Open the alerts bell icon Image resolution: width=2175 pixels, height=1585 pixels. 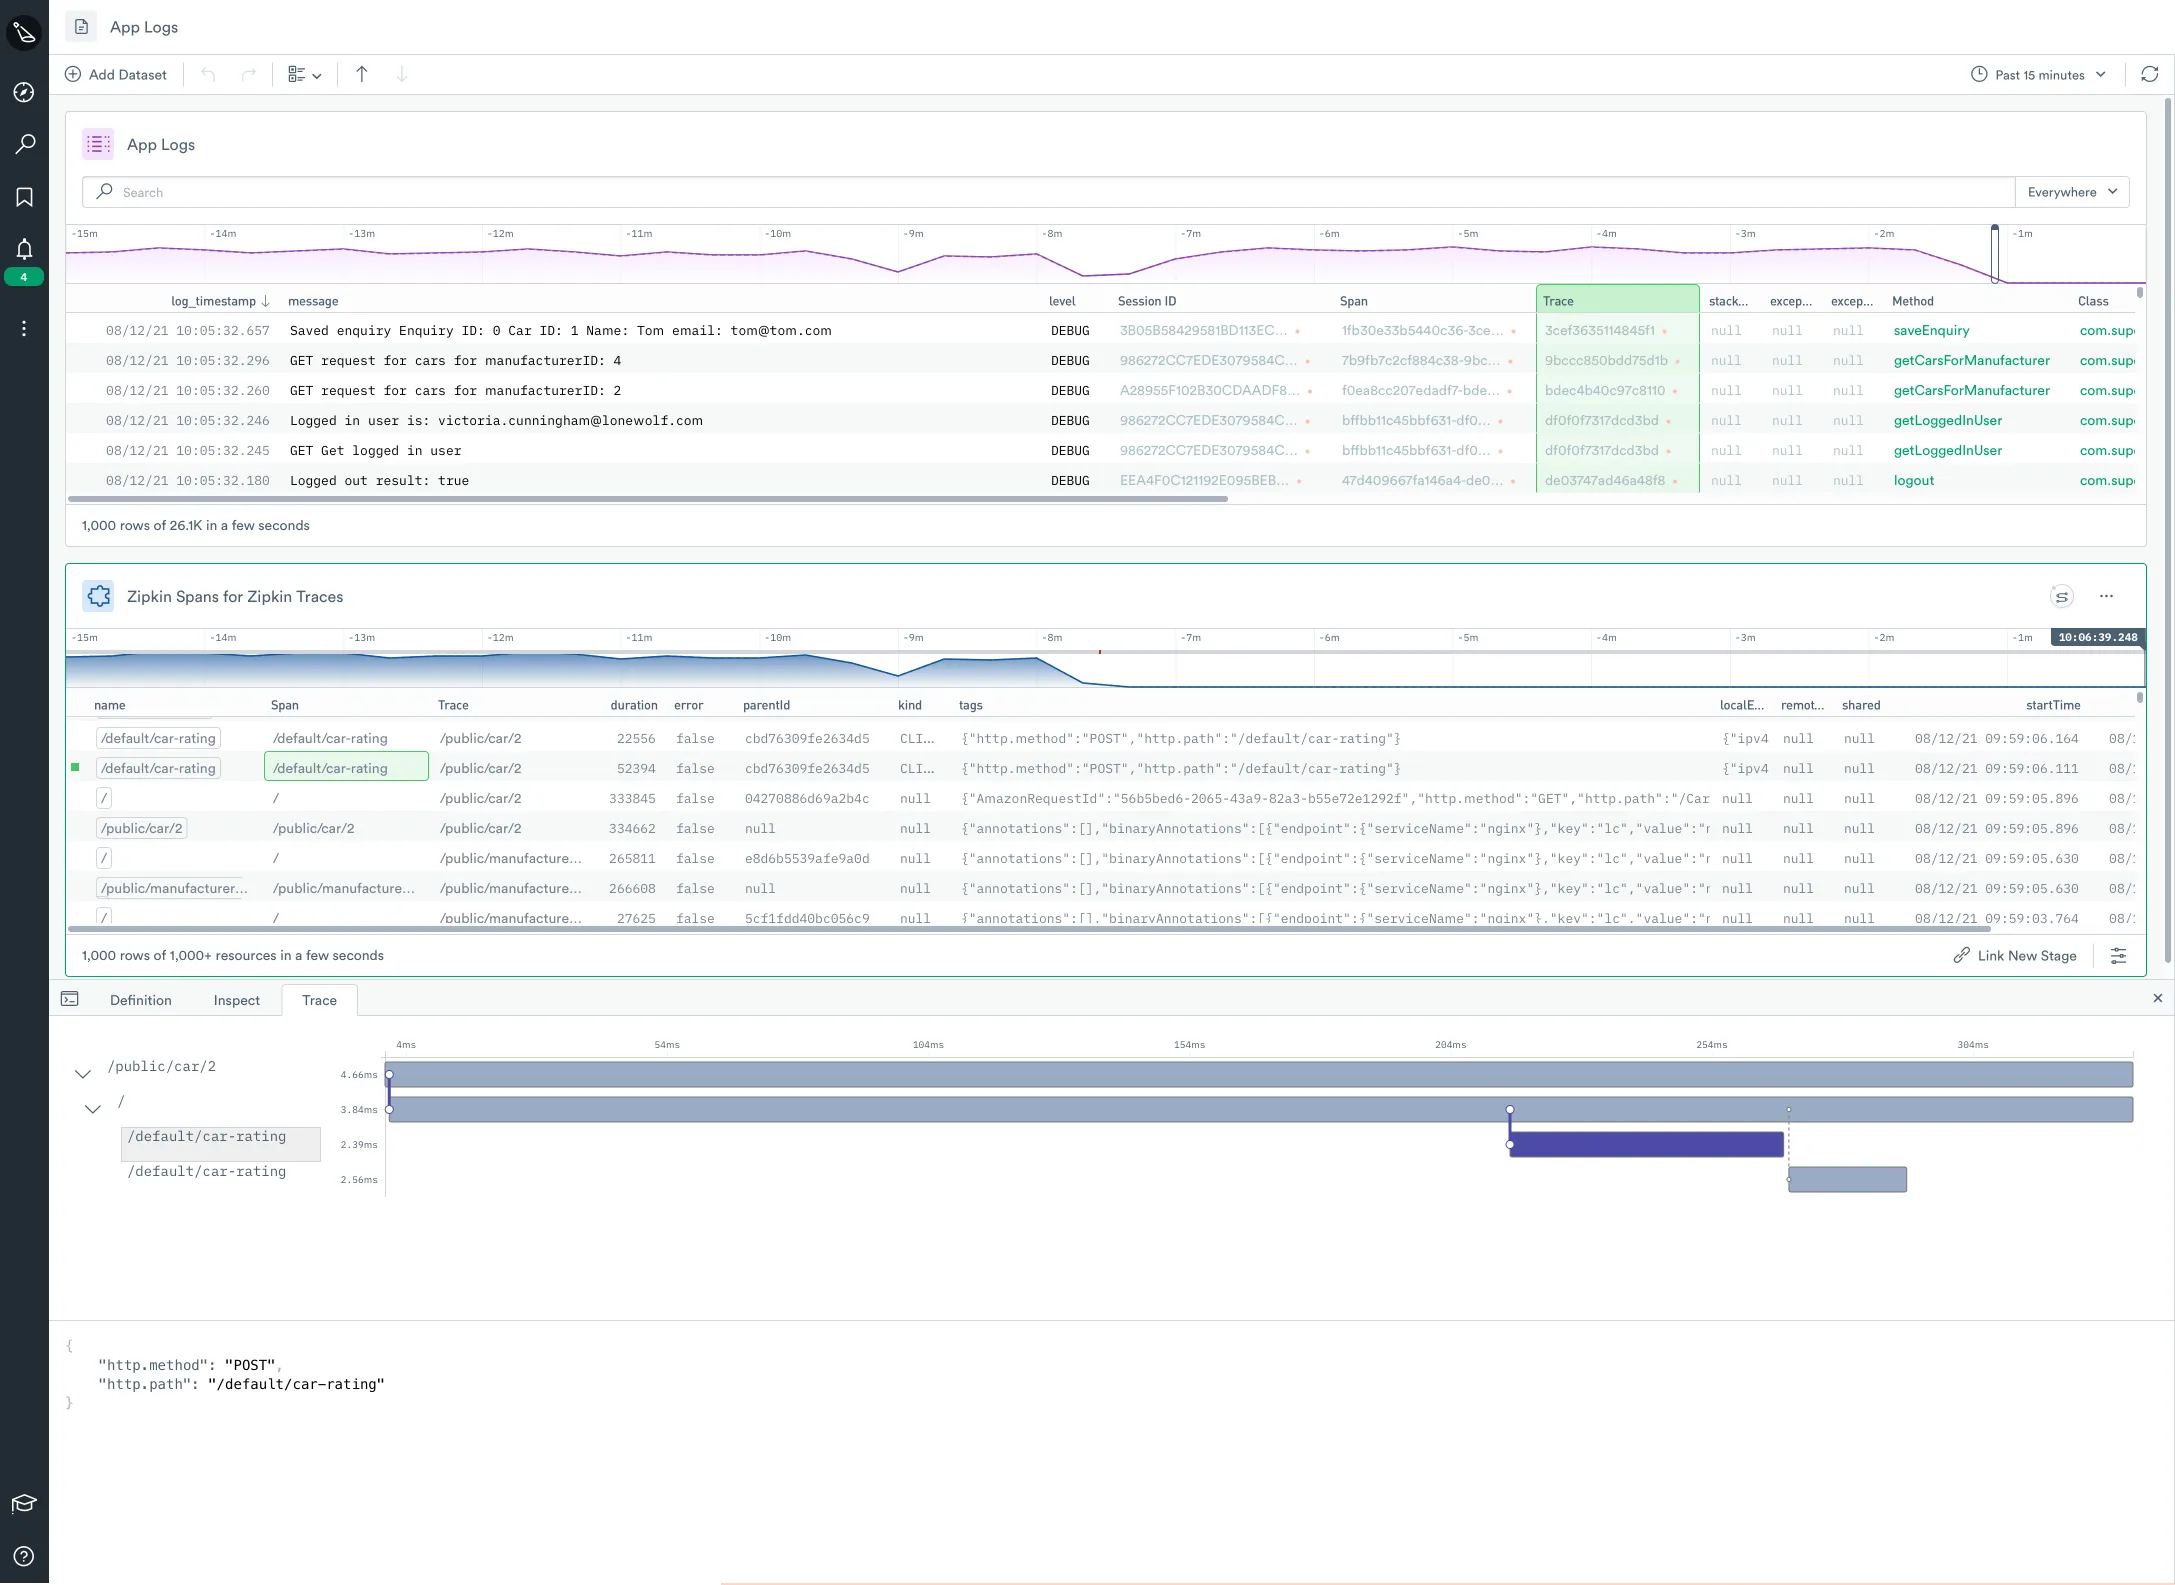(x=24, y=249)
